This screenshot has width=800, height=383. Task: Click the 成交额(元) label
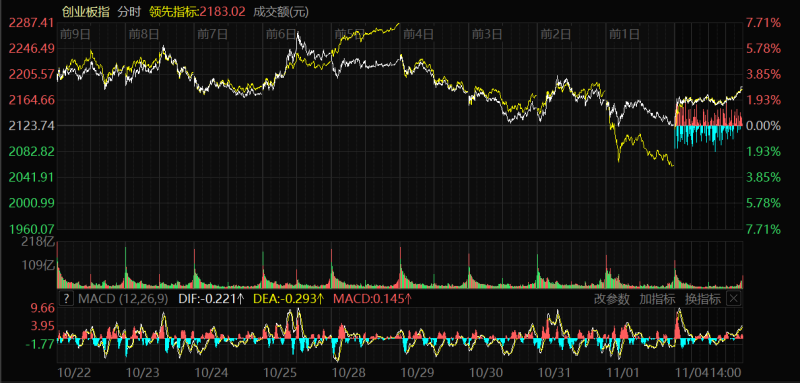point(281,11)
